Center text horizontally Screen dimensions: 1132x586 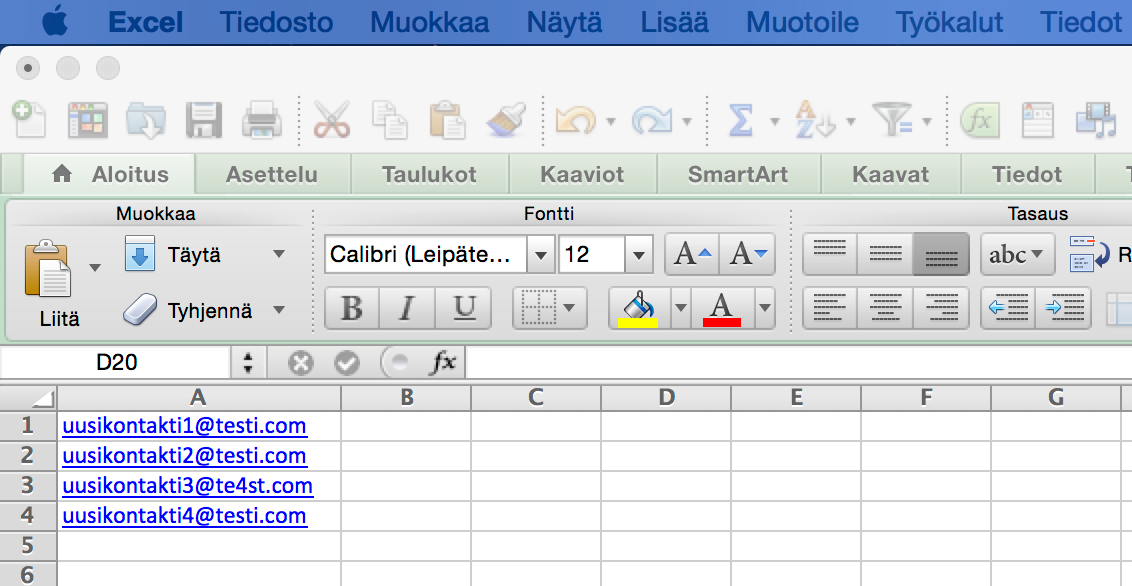885,308
